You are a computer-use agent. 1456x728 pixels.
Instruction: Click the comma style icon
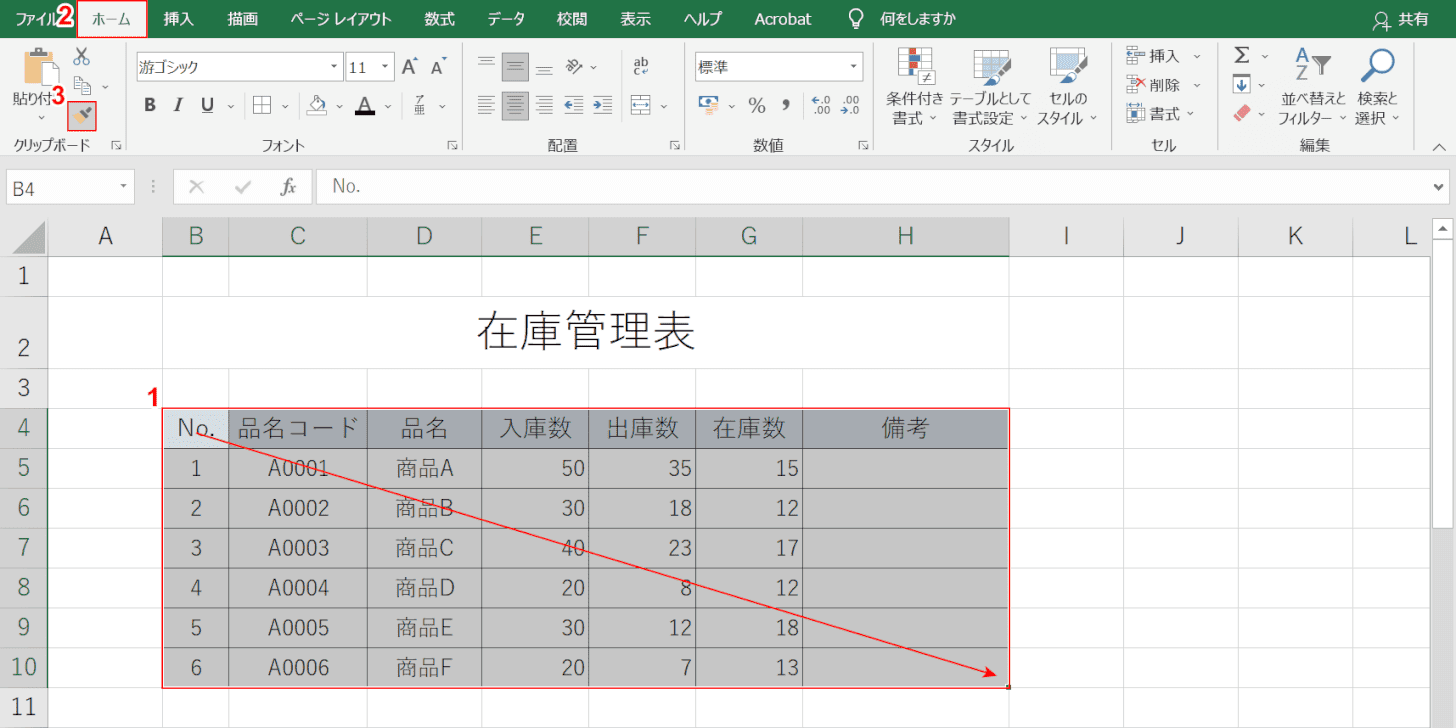[786, 105]
